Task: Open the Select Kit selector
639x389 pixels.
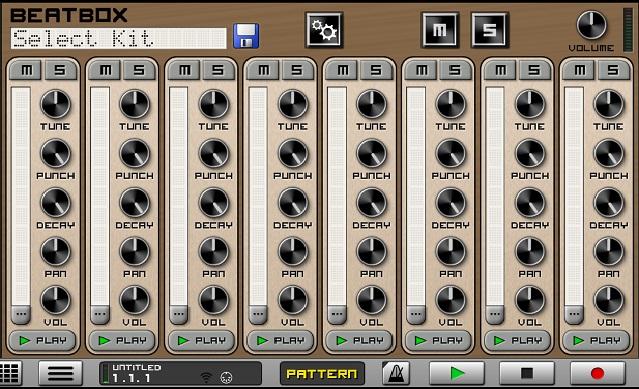Action: pyautogui.click(x=119, y=39)
